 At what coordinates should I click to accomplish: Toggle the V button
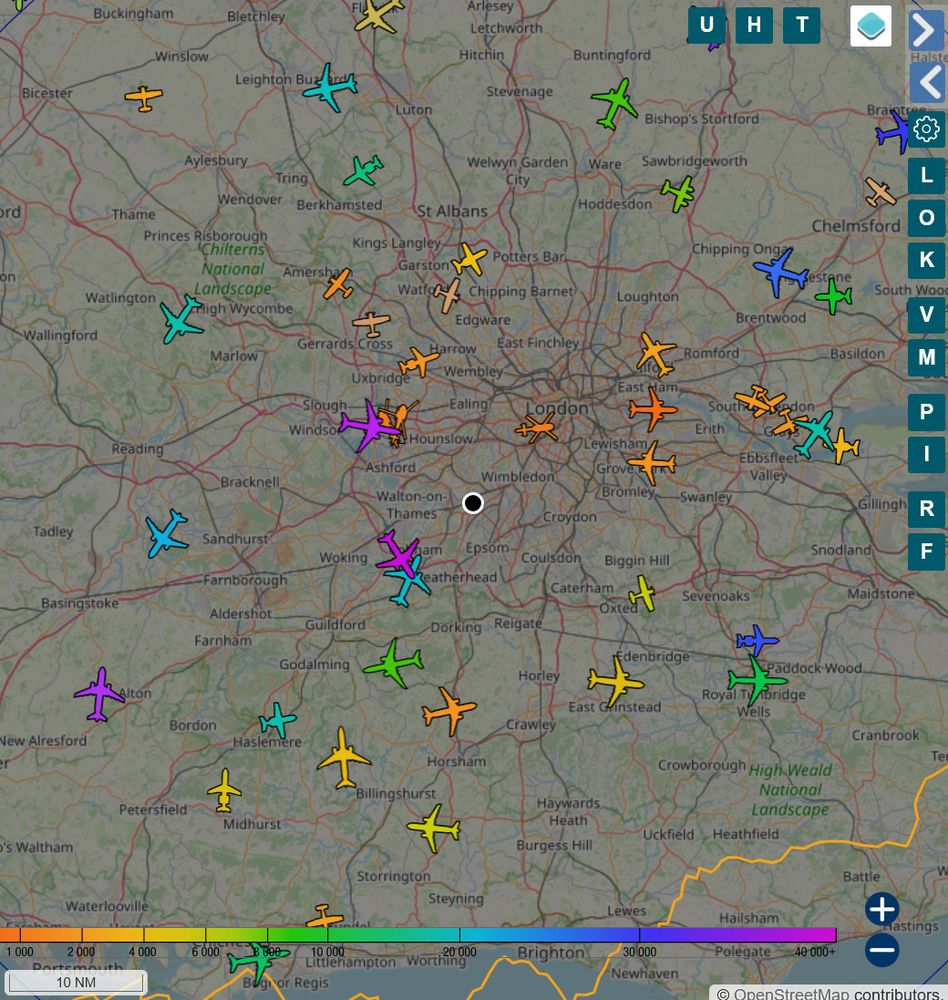(x=926, y=314)
